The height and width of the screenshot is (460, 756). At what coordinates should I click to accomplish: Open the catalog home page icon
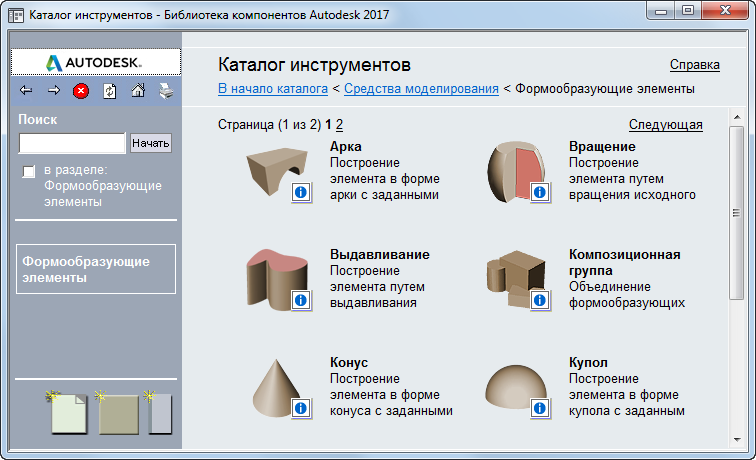(x=138, y=90)
